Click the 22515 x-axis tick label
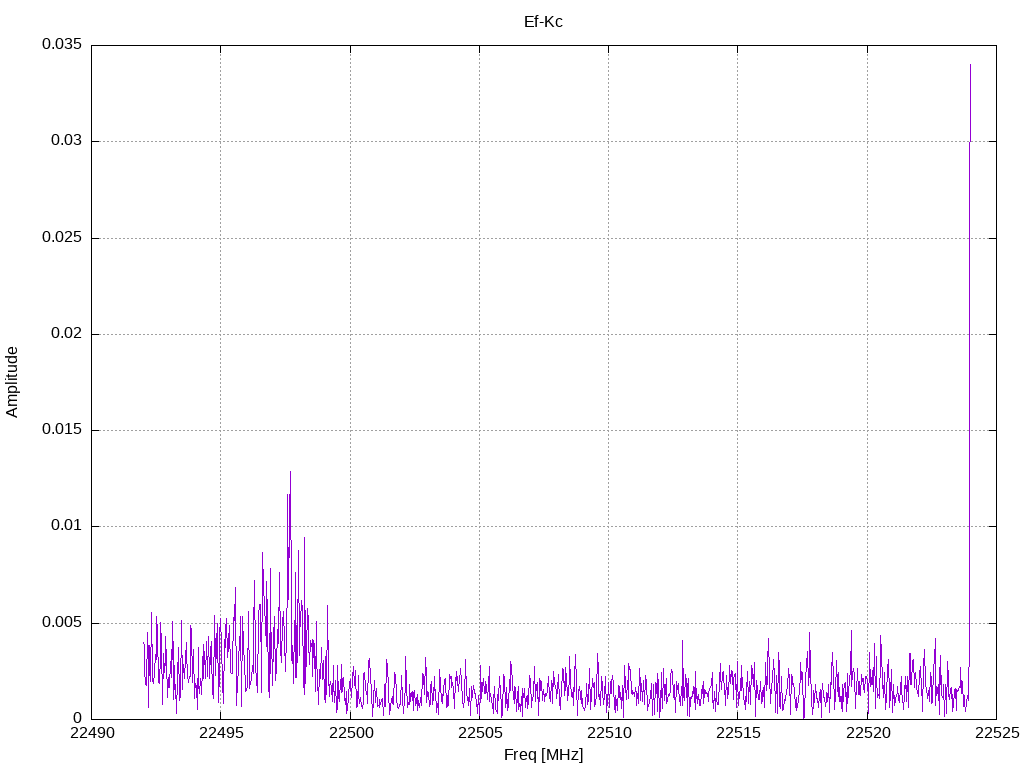This screenshot has width=1024, height=768. [x=739, y=733]
